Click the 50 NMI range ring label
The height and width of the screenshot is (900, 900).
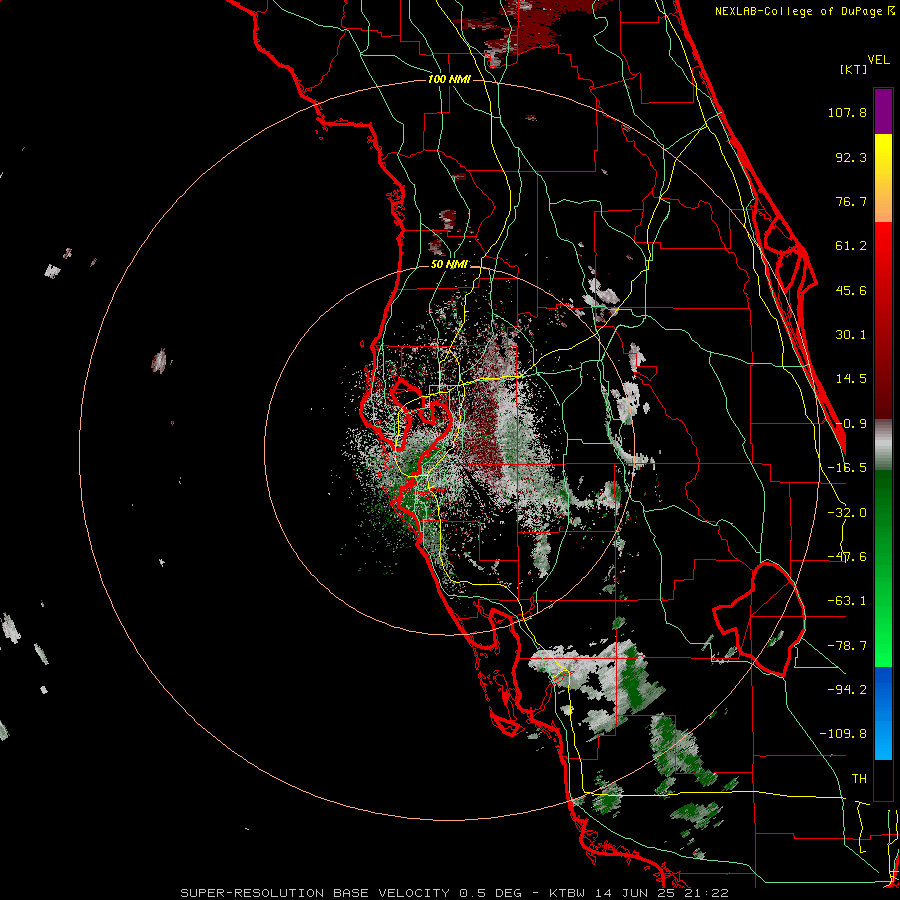449,265
